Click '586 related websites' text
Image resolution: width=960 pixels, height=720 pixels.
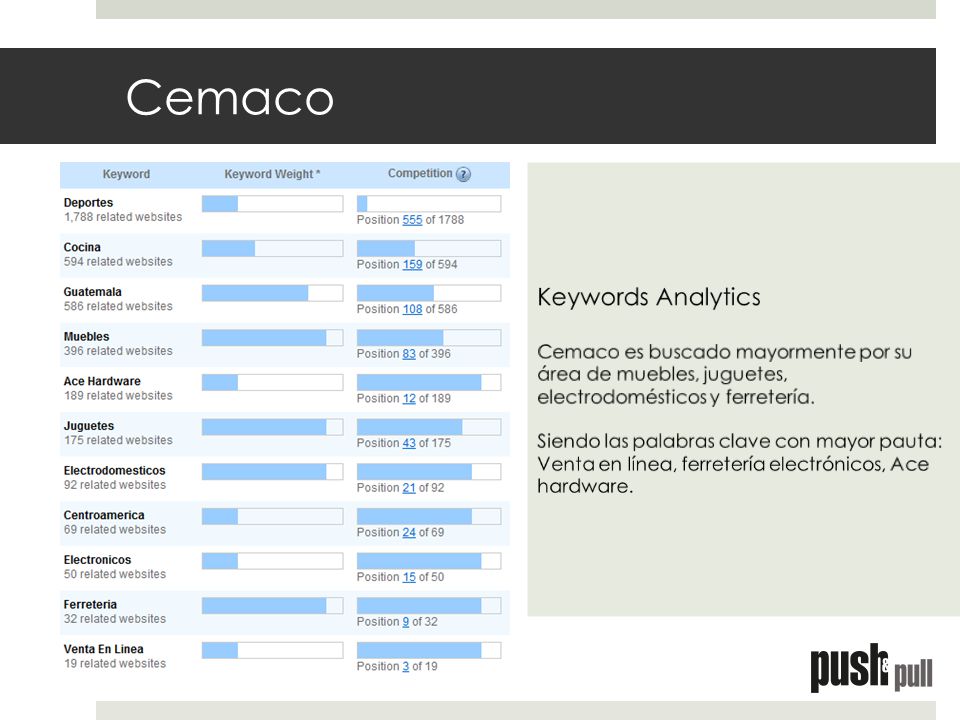[118, 307]
